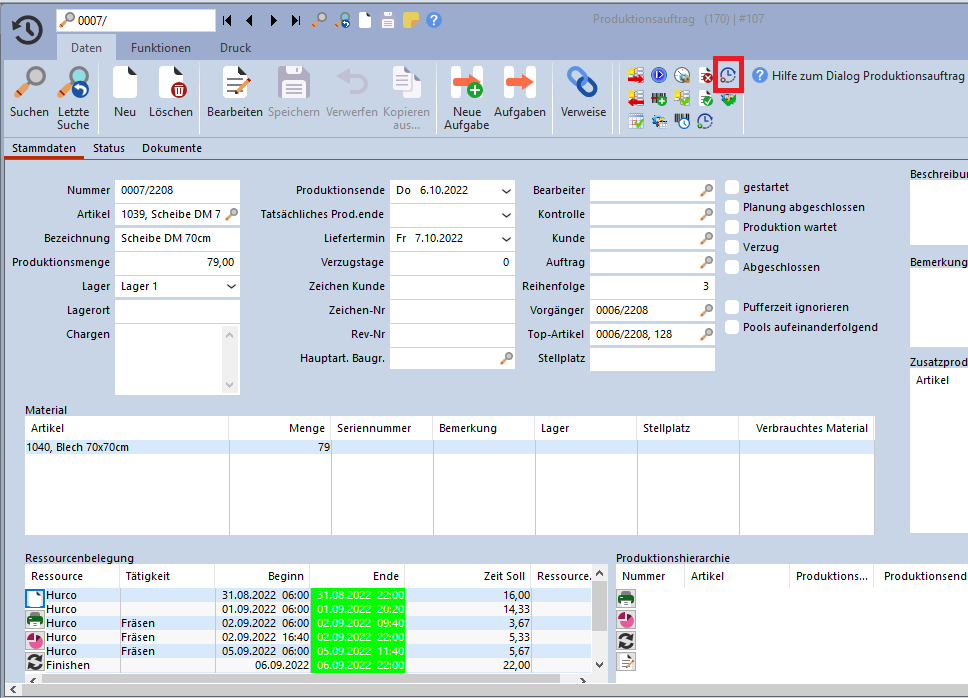Expand the Lager dropdown
The height and width of the screenshot is (698, 968).
pyautogui.click(x=231, y=286)
